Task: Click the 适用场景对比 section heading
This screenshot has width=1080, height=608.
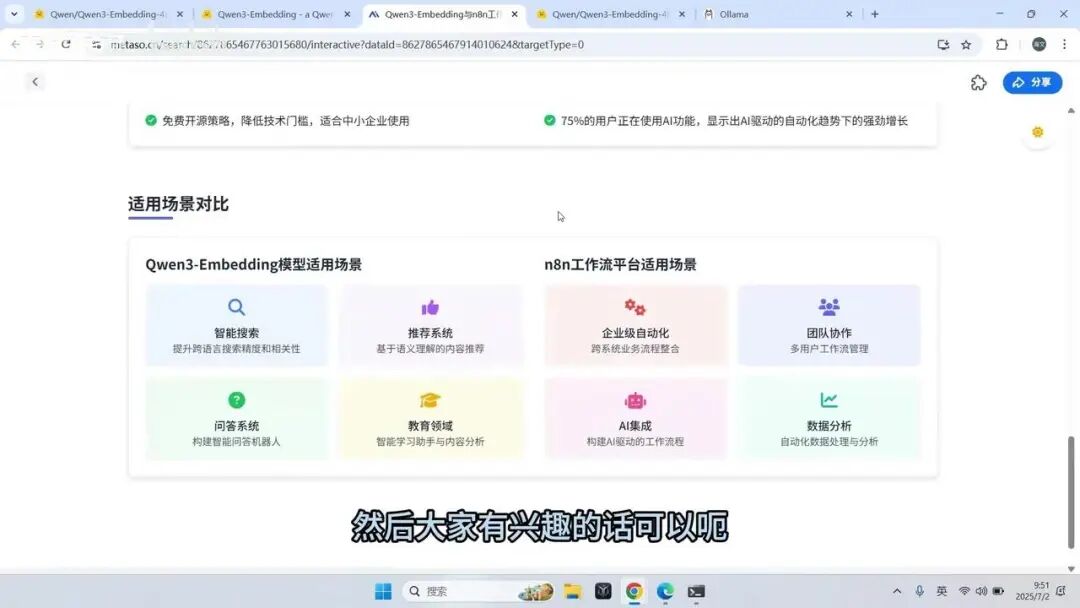Action: click(x=178, y=204)
